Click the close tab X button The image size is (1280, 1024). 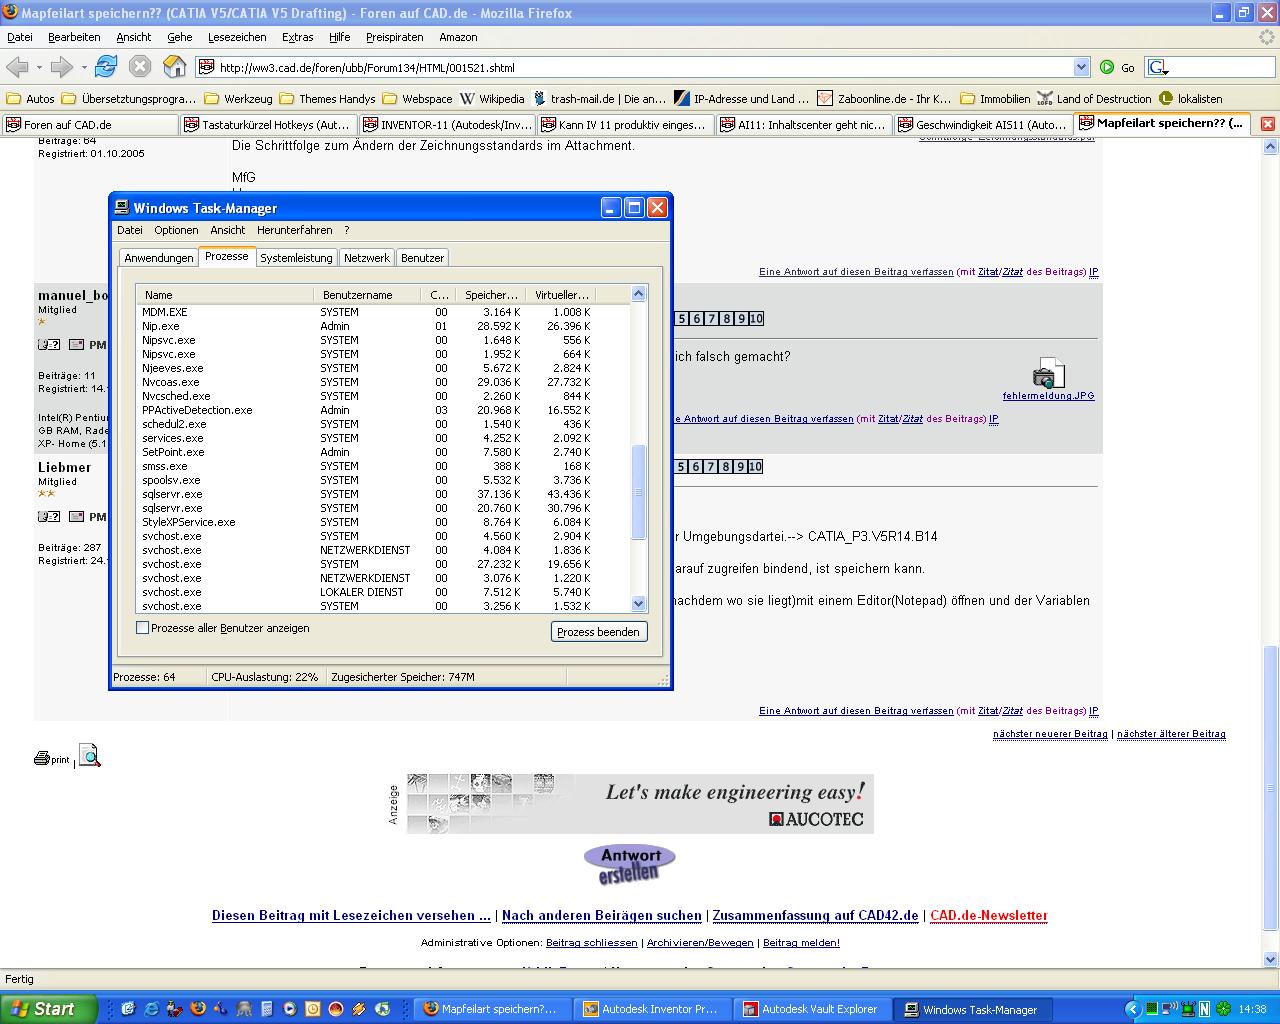[1267, 124]
